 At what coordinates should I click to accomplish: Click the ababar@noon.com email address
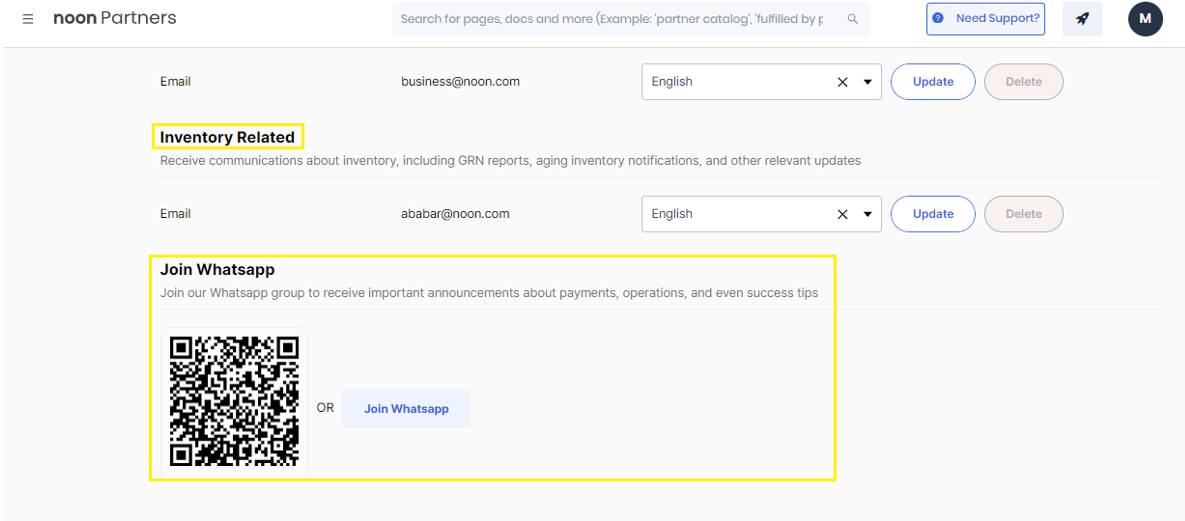coord(455,214)
